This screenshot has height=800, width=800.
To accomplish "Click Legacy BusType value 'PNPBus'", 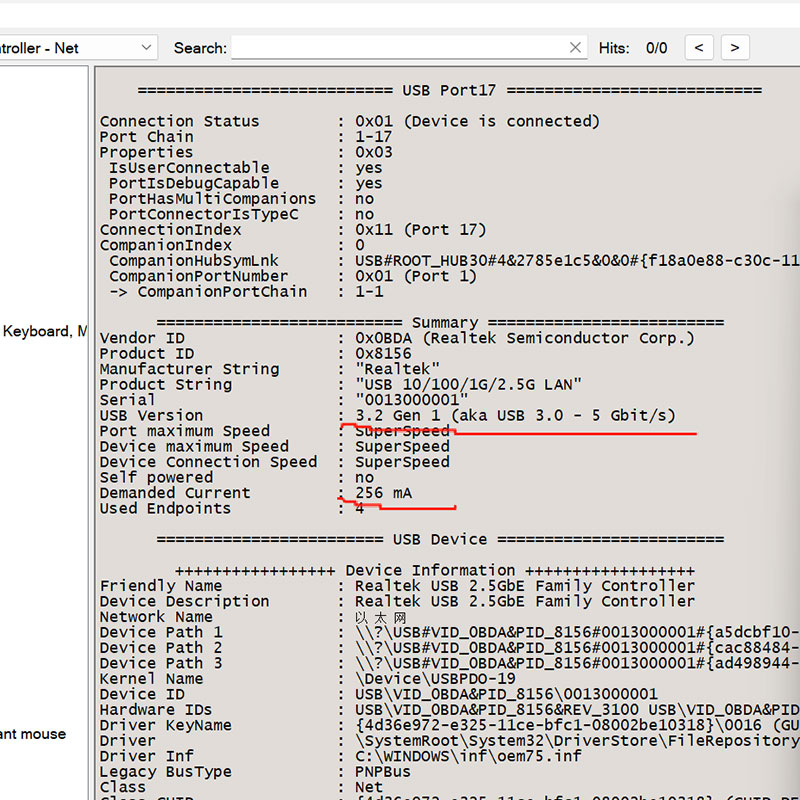I will click(x=383, y=772).
